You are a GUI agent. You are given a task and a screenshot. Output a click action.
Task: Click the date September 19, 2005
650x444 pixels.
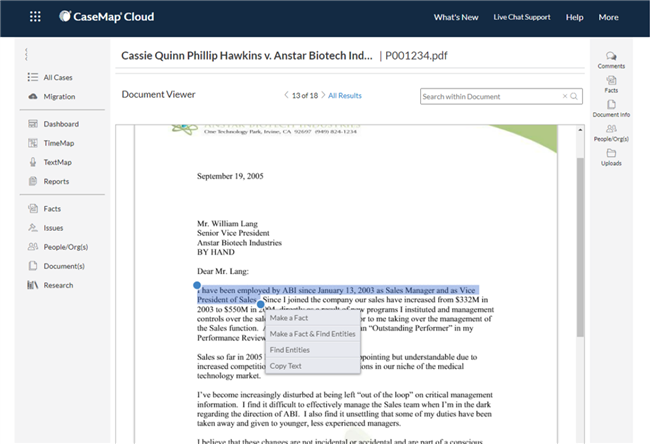click(230, 176)
